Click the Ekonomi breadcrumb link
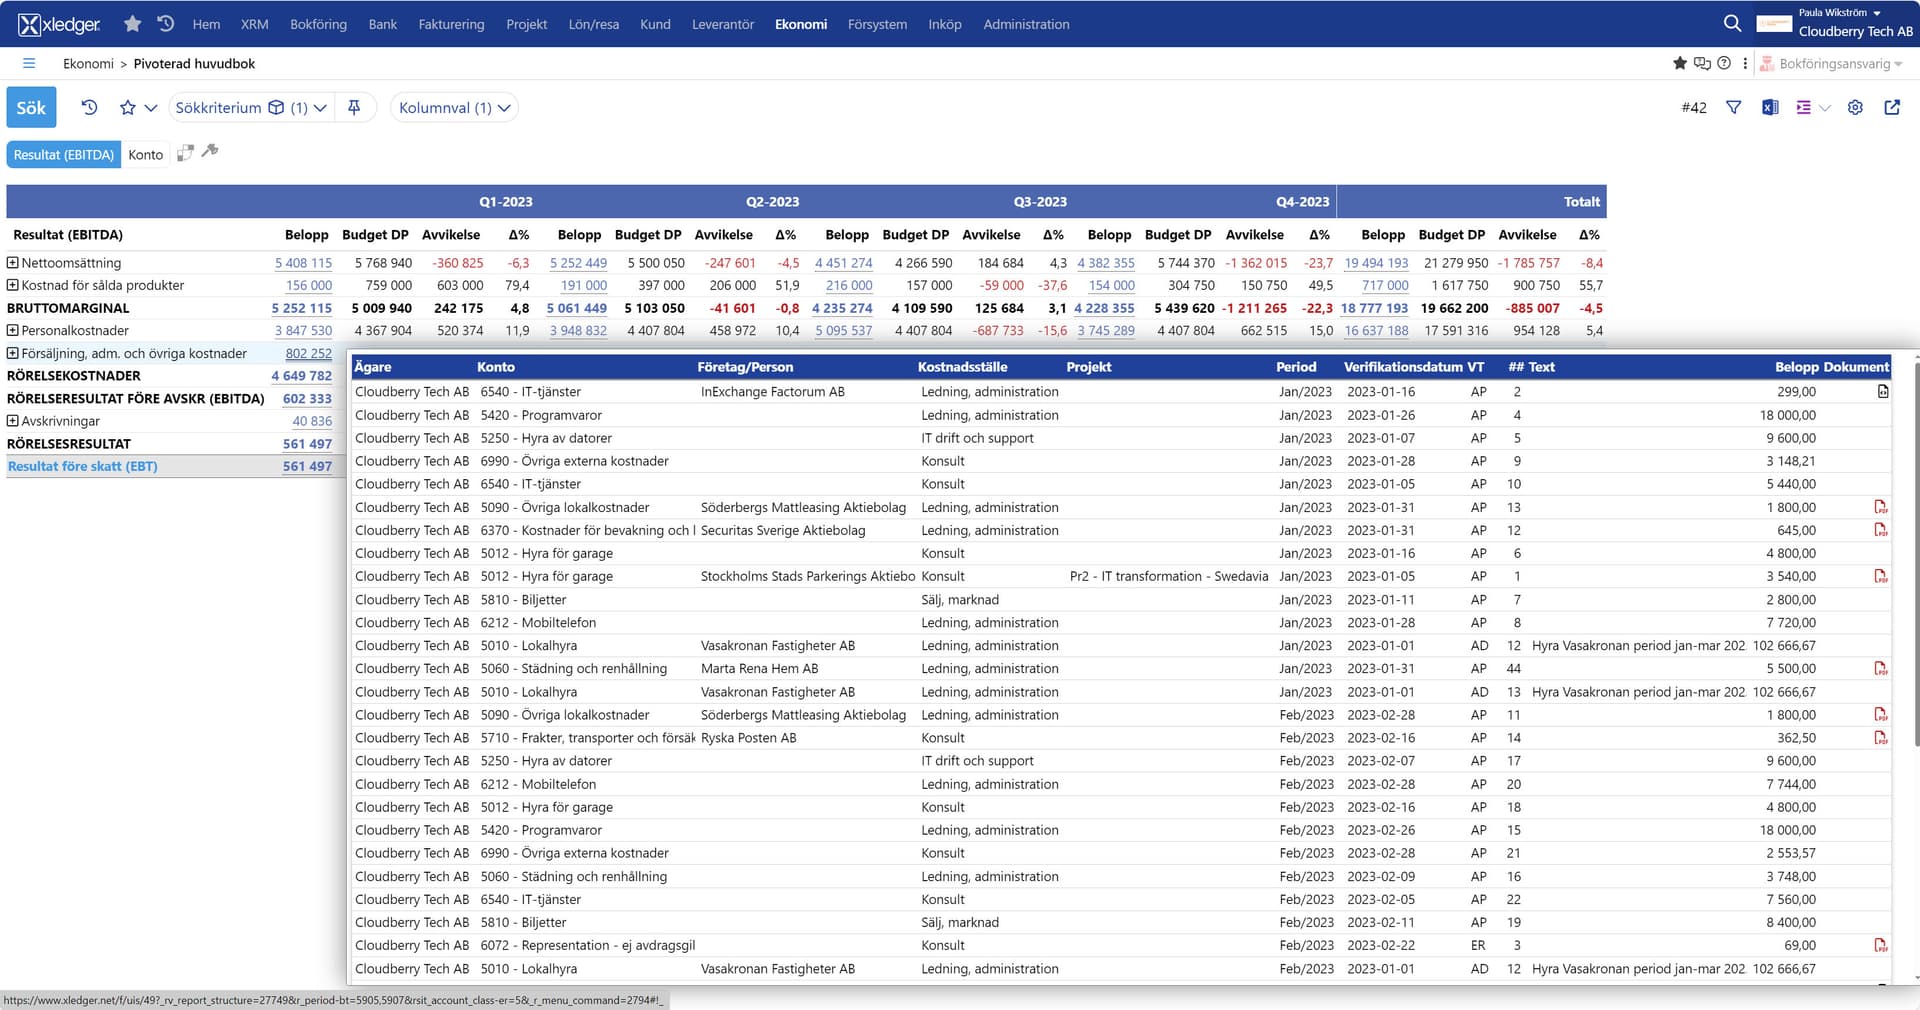1920x1010 pixels. 89,63
